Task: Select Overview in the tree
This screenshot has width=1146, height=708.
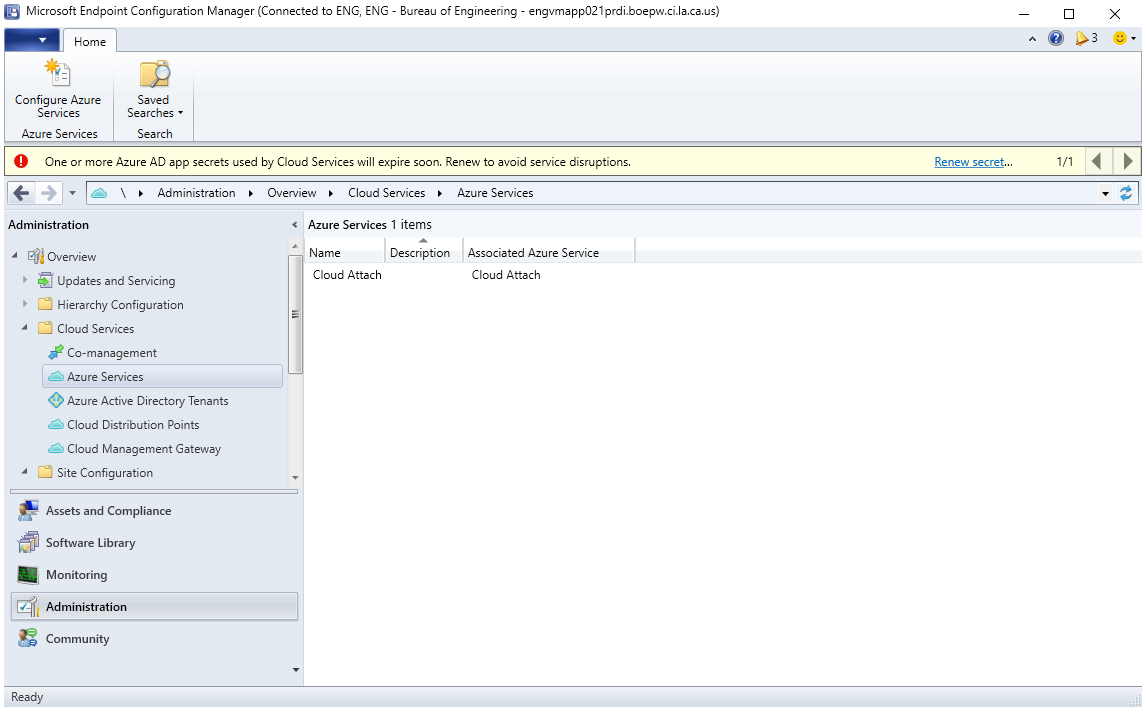Action: (72, 256)
